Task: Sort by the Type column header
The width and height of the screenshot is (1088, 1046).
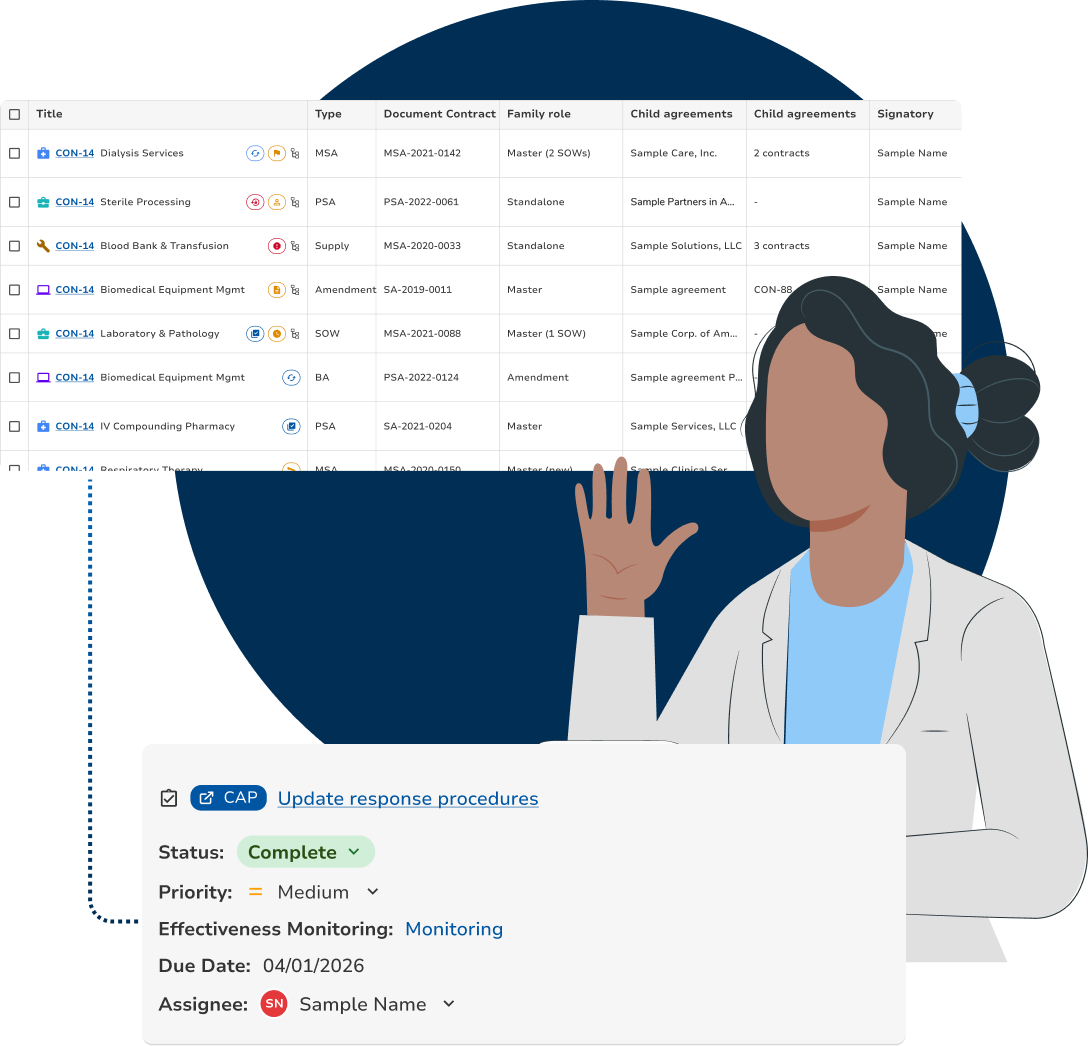Action: point(328,114)
